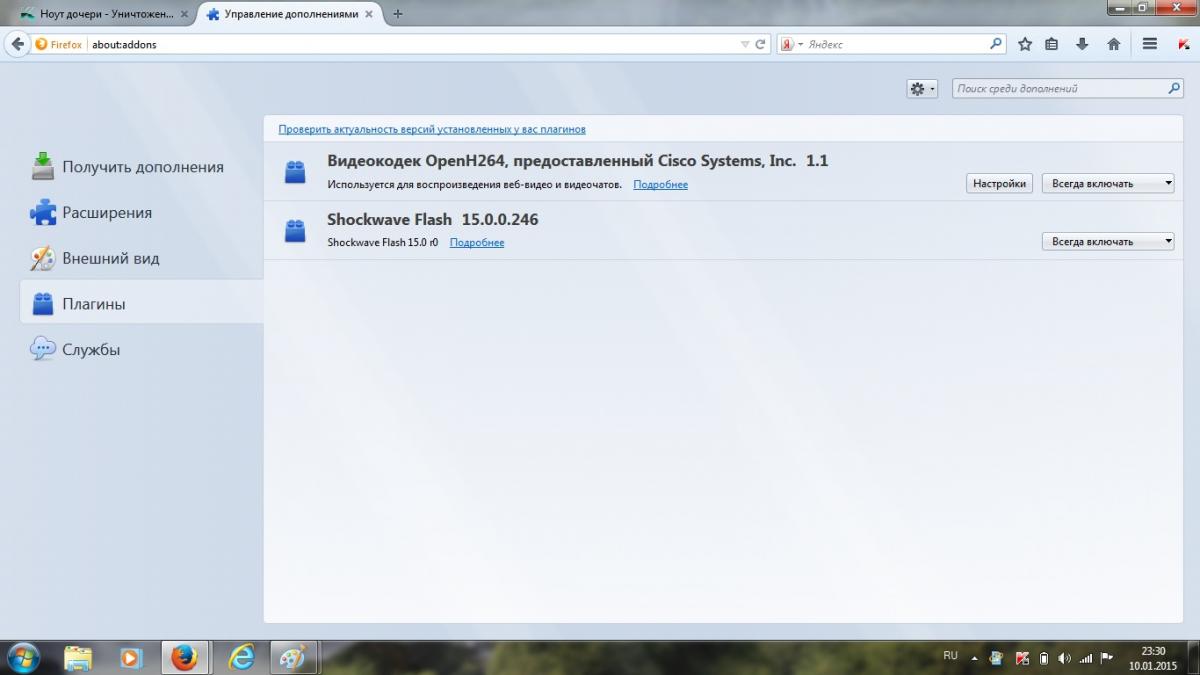1200x675 pixels.
Task: Click the RU language indicator
Action: (x=950, y=656)
